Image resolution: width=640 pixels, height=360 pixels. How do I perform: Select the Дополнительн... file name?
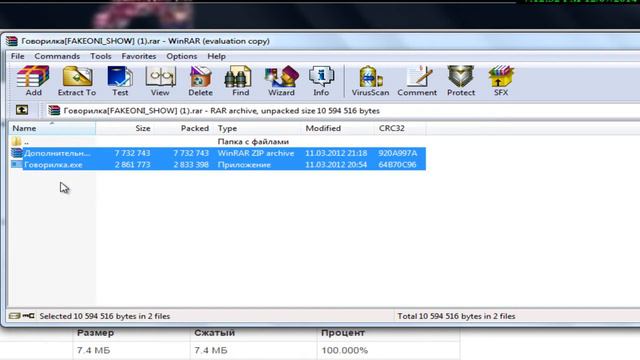[57, 153]
